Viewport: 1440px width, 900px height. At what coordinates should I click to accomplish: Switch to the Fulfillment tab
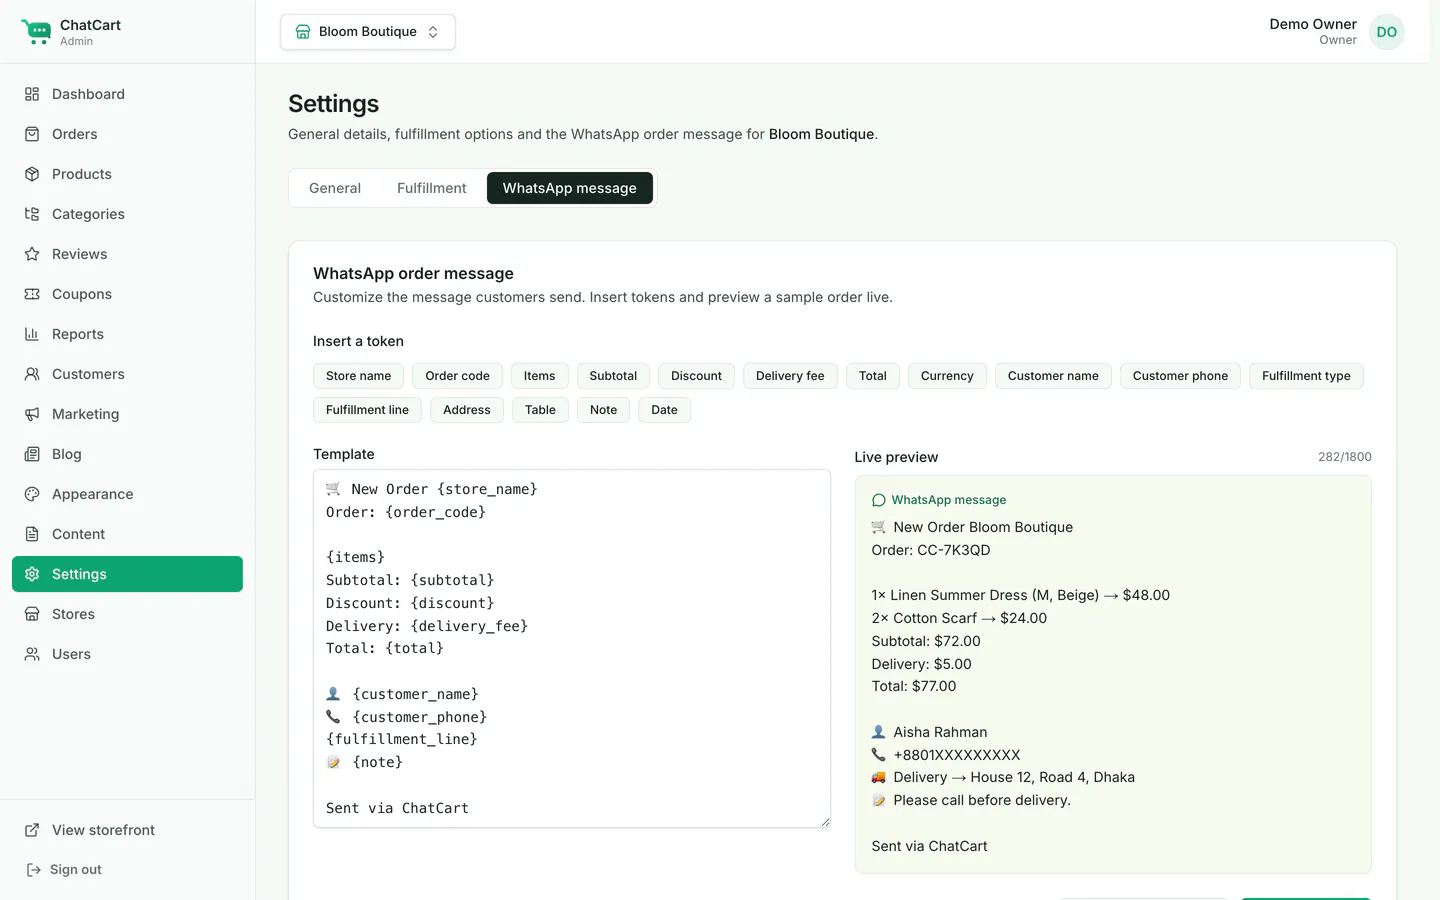coord(432,188)
